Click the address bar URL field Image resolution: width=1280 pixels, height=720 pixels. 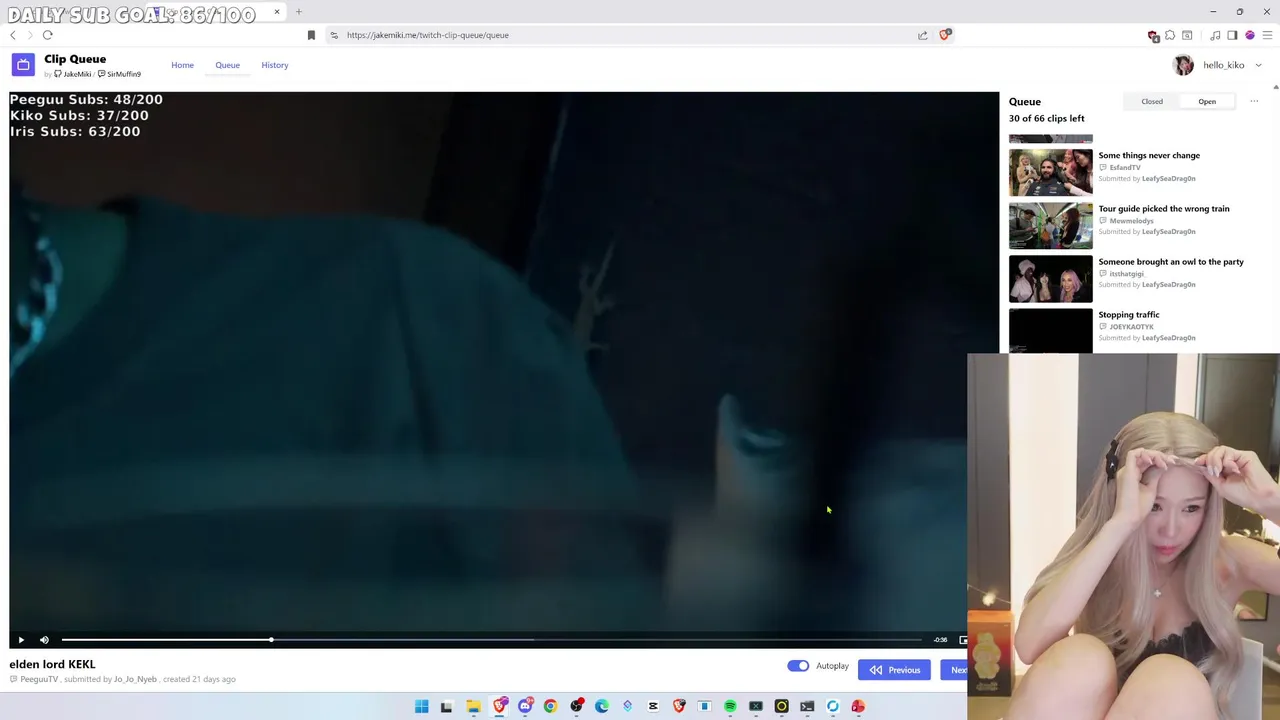[x=630, y=35]
